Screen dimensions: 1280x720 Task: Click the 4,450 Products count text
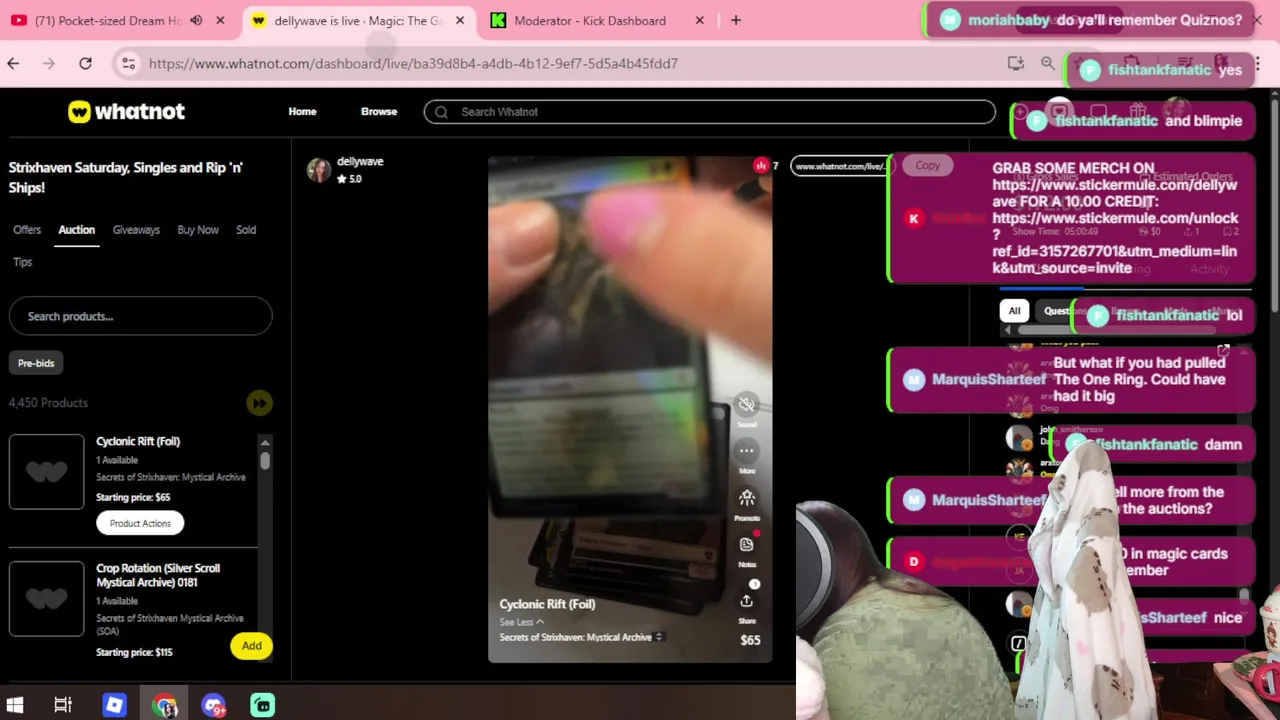coord(48,403)
